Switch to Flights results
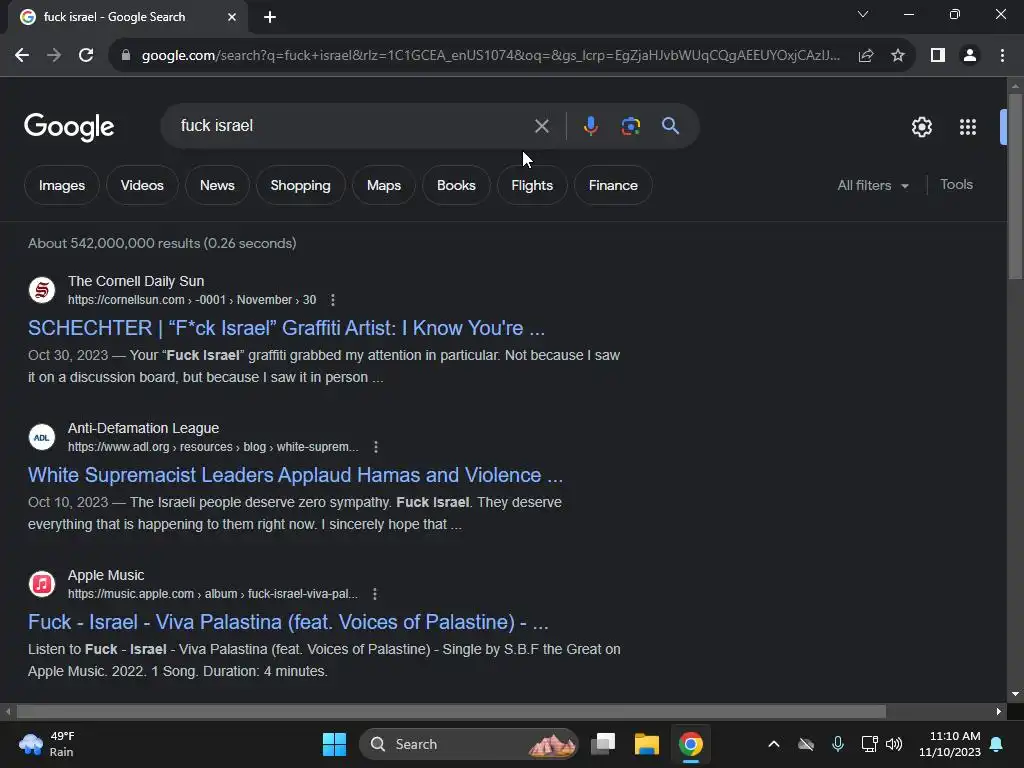This screenshot has height=768, width=1024. click(x=532, y=185)
